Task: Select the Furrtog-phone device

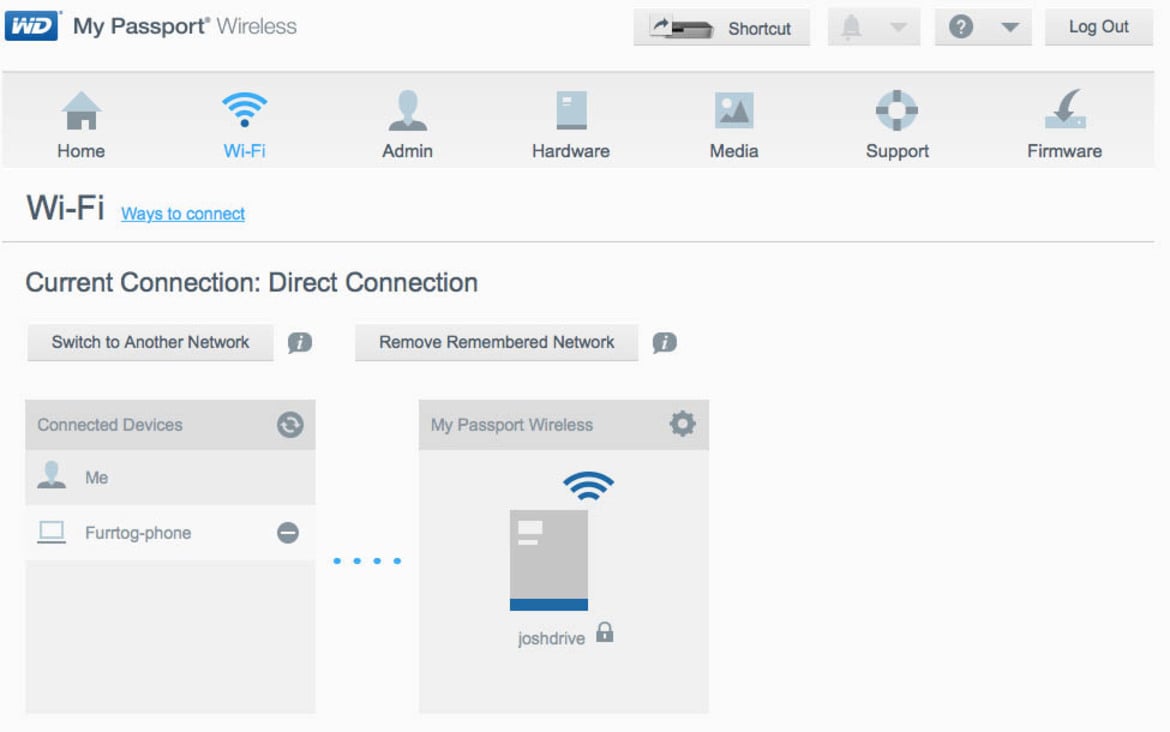Action: tap(170, 533)
